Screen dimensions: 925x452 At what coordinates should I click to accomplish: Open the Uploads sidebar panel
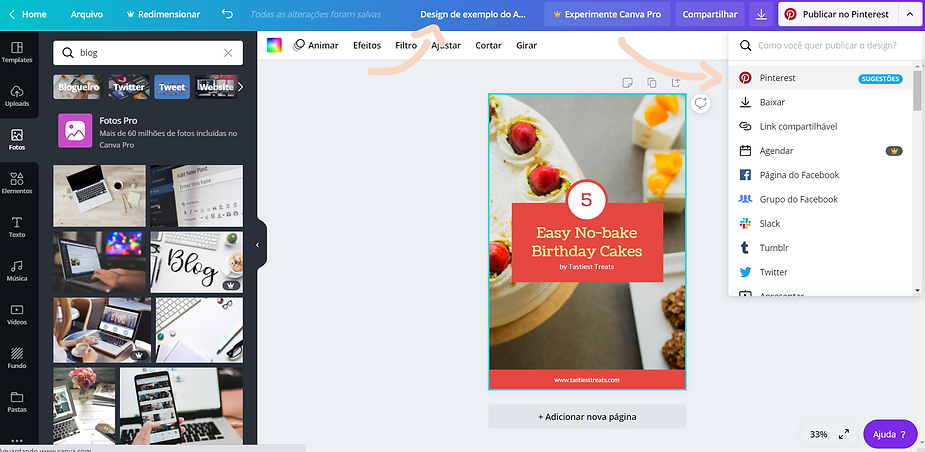click(x=17, y=96)
